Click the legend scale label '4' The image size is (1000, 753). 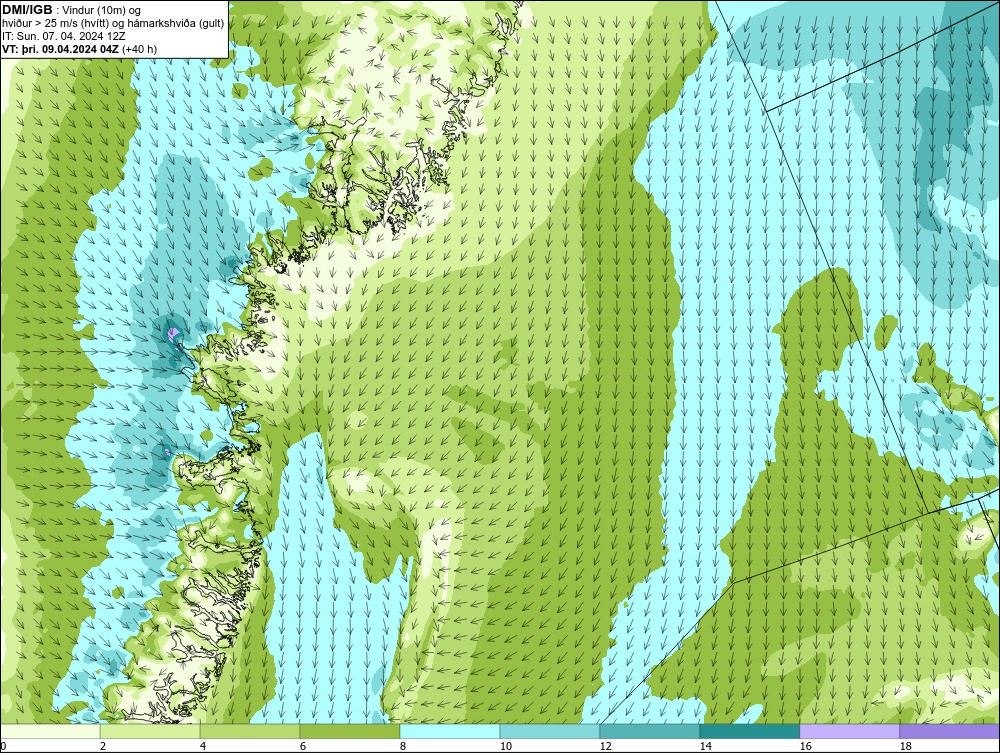coord(203,746)
